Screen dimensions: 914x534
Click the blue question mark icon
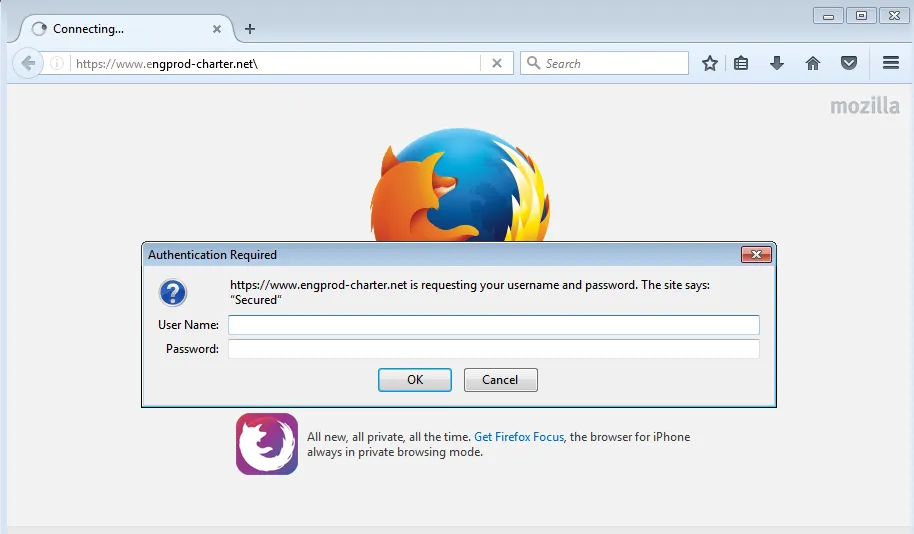click(173, 293)
